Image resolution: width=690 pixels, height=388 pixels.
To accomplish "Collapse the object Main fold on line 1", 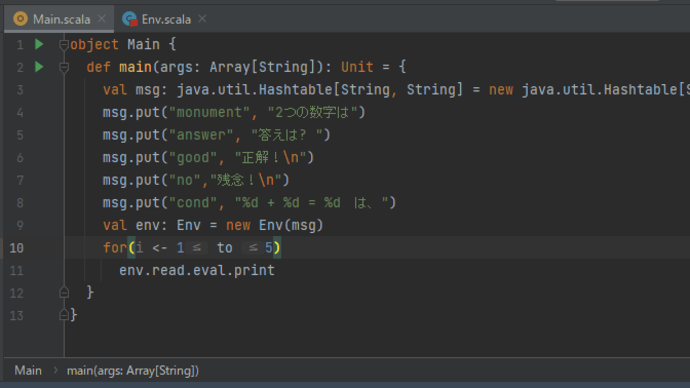I will click(x=64, y=44).
